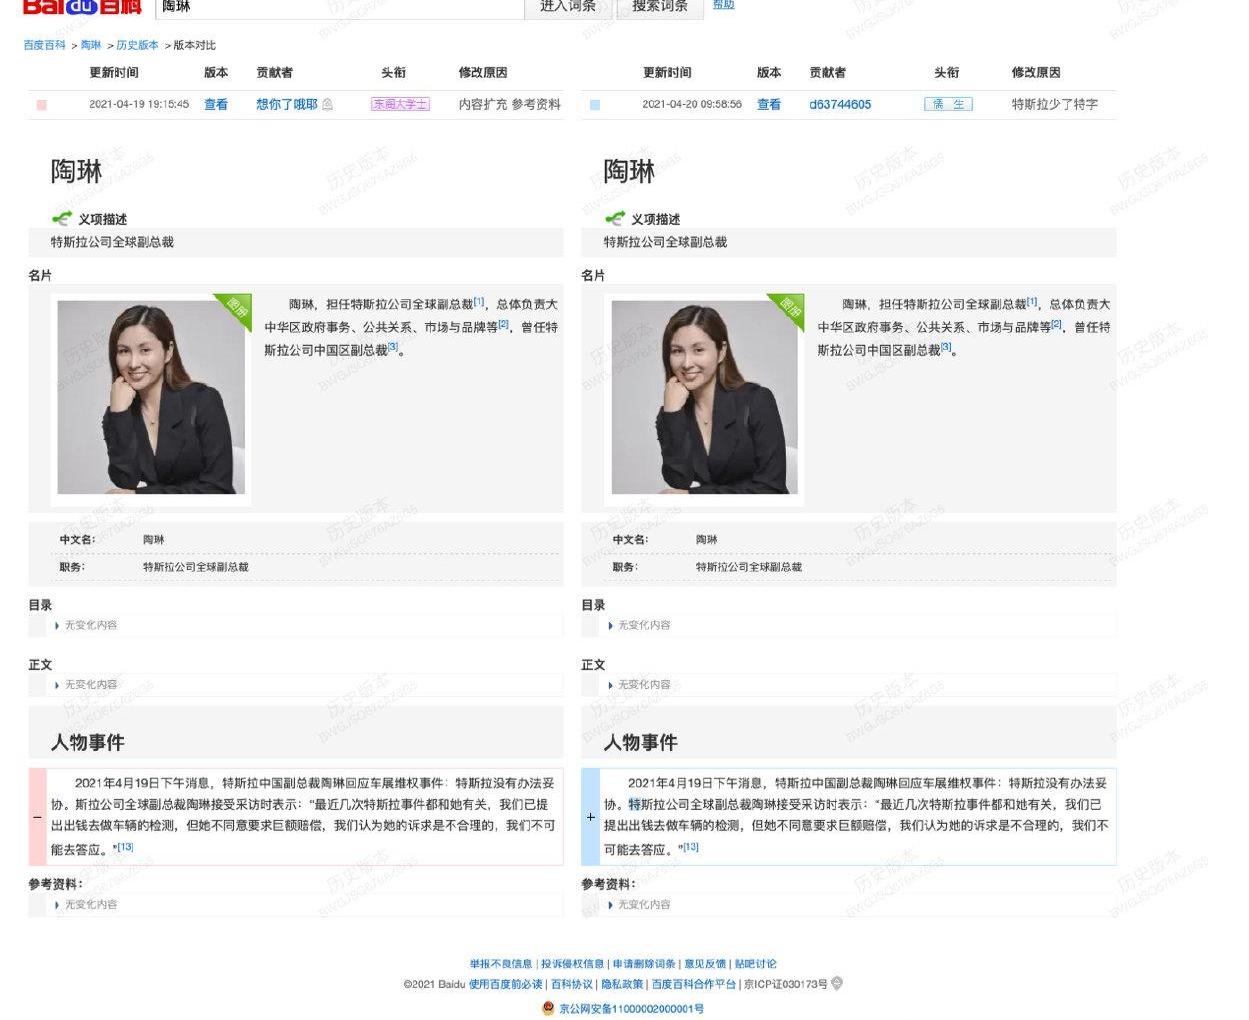Go to 百度百科 breadcrumb
The height and width of the screenshot is (1020, 1249).
click(45, 45)
